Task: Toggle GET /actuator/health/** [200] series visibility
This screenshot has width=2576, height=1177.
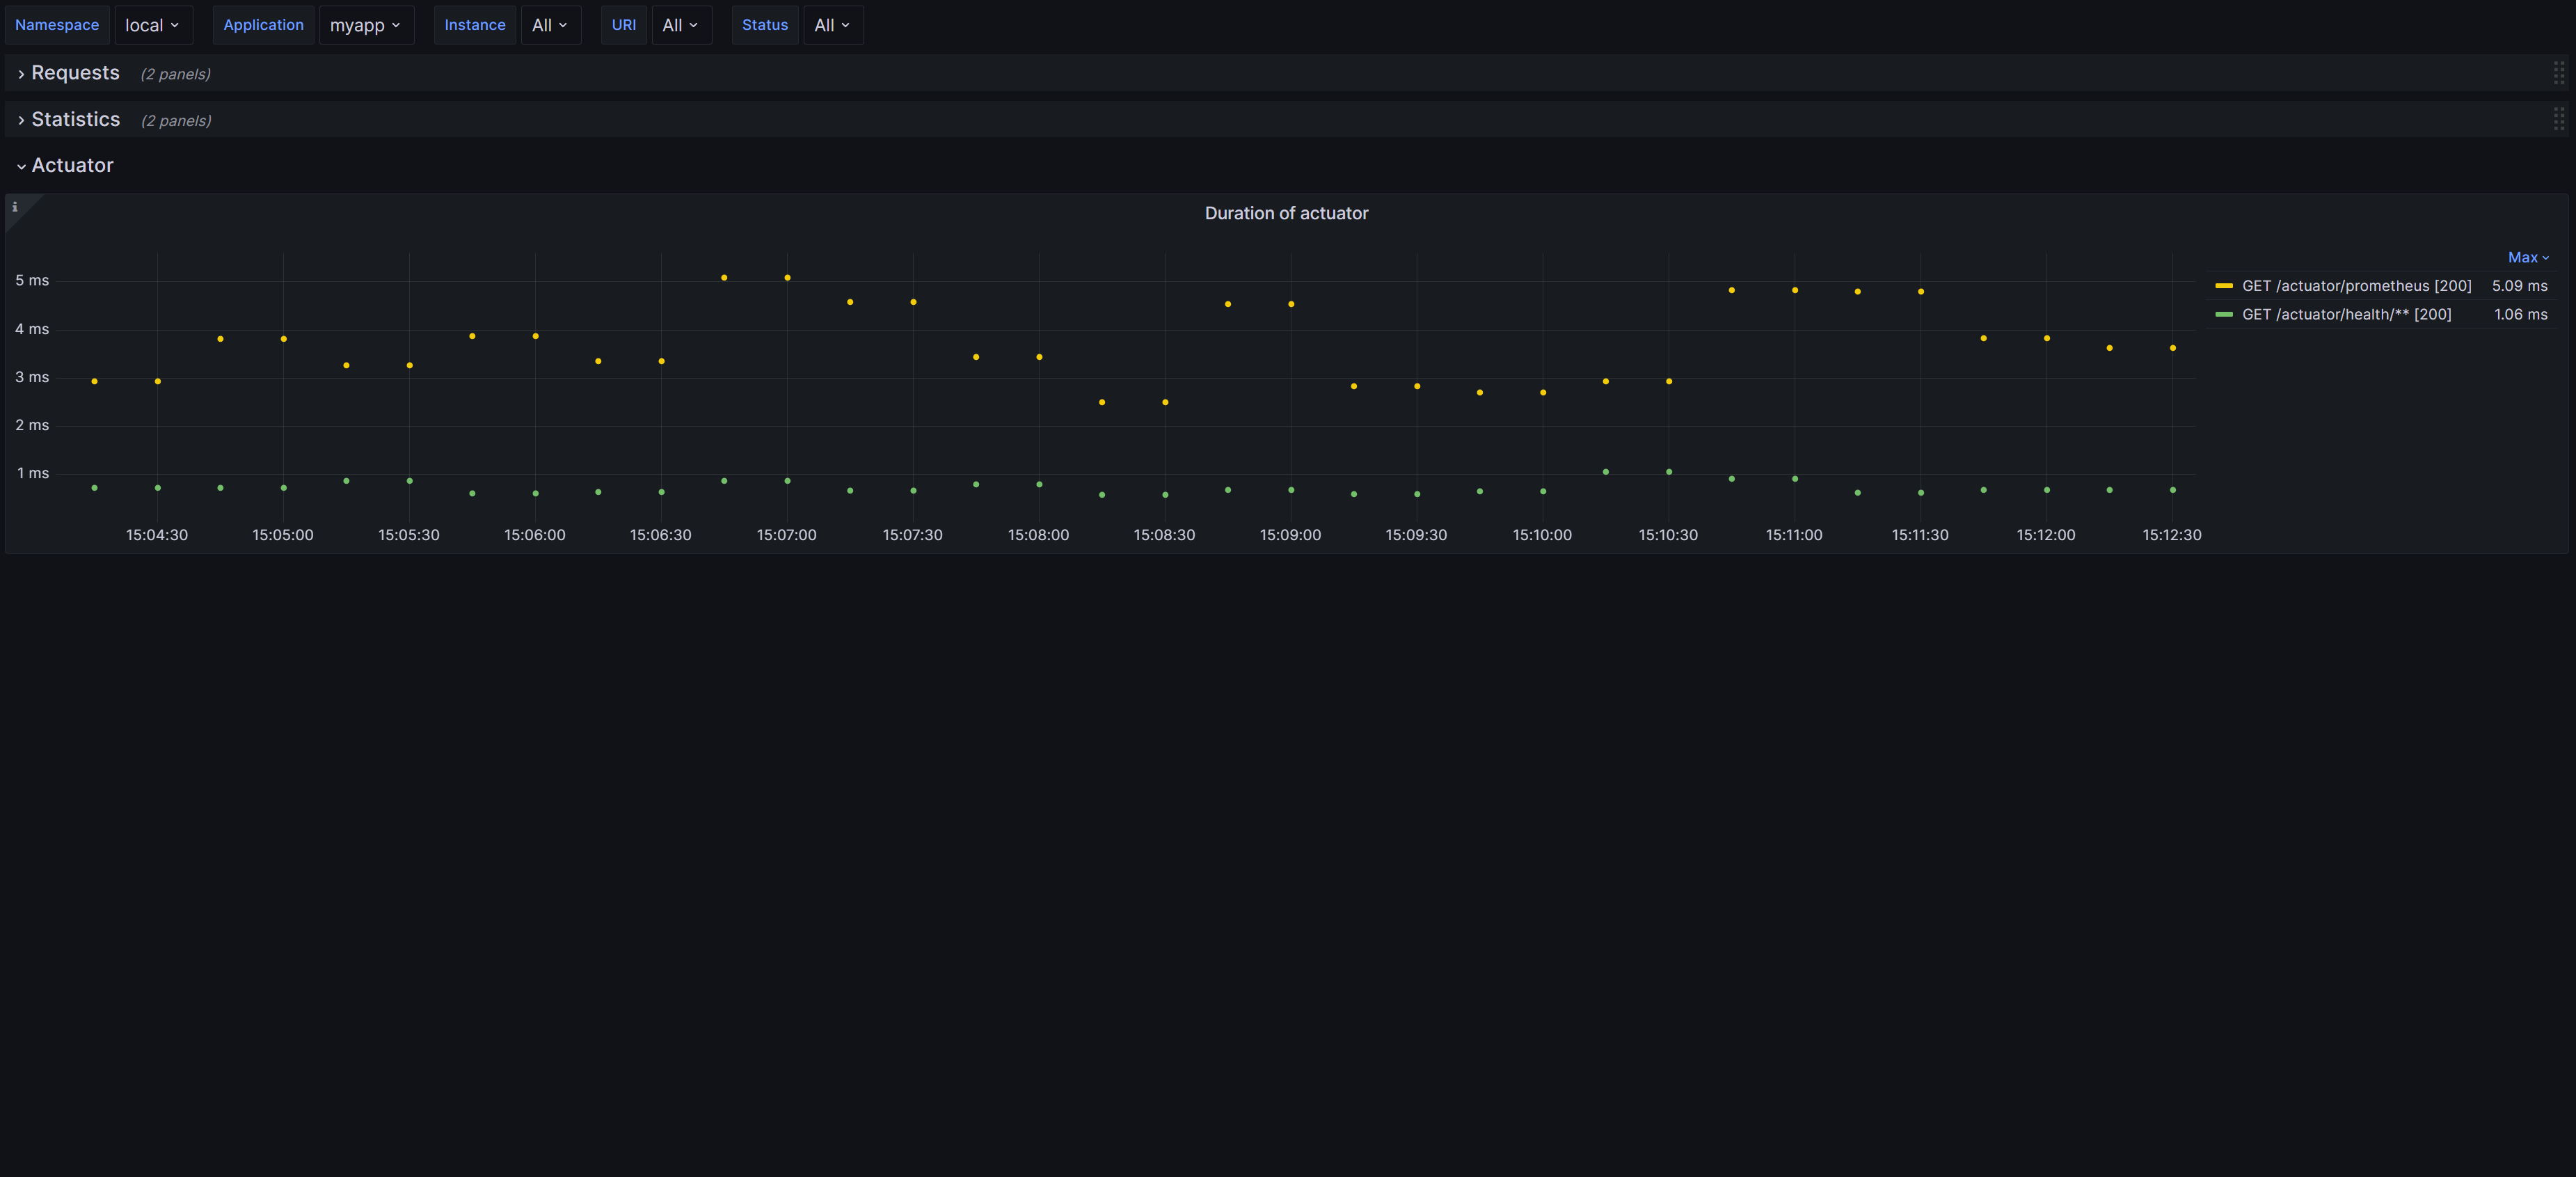Action: point(2346,314)
